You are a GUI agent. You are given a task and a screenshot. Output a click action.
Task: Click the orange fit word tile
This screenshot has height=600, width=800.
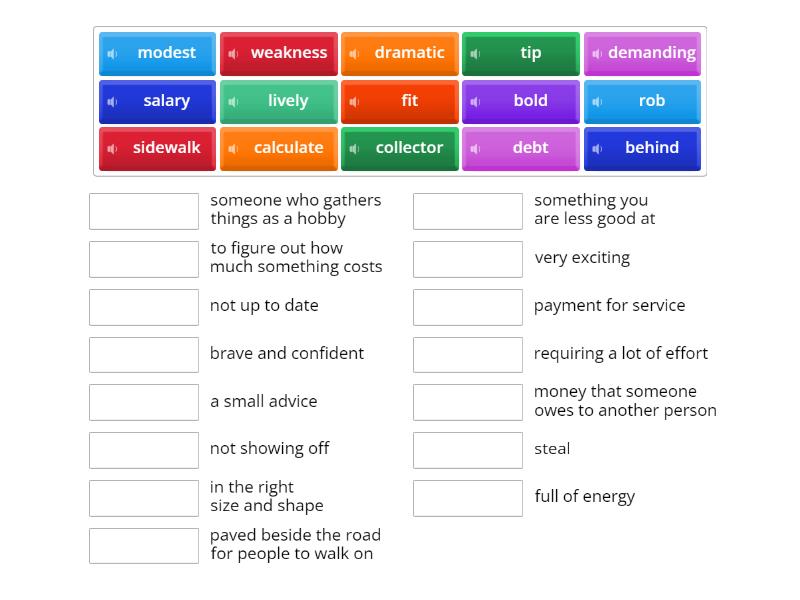(x=410, y=101)
